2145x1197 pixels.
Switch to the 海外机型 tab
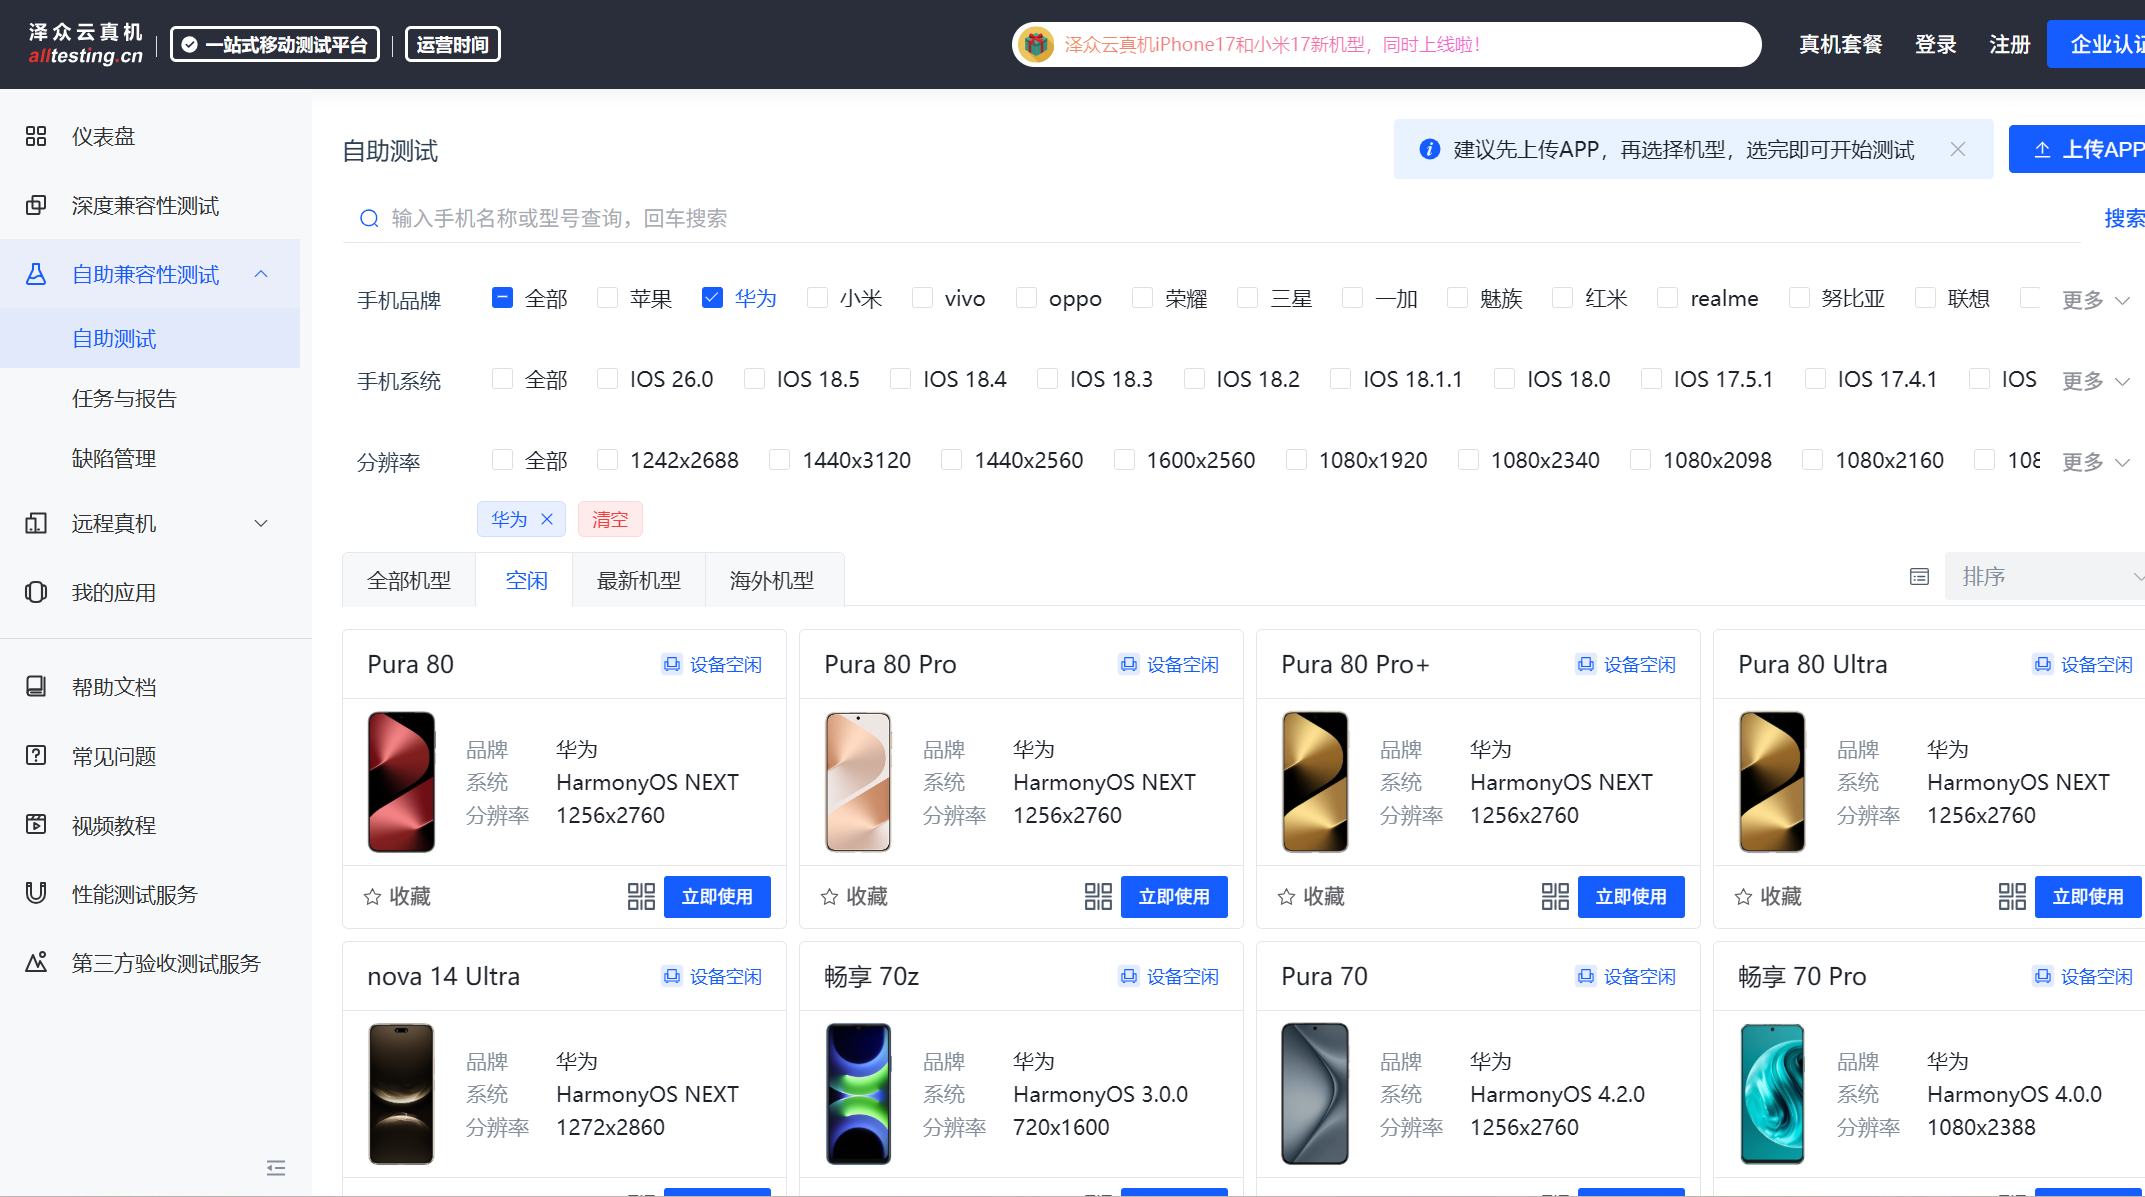771,580
